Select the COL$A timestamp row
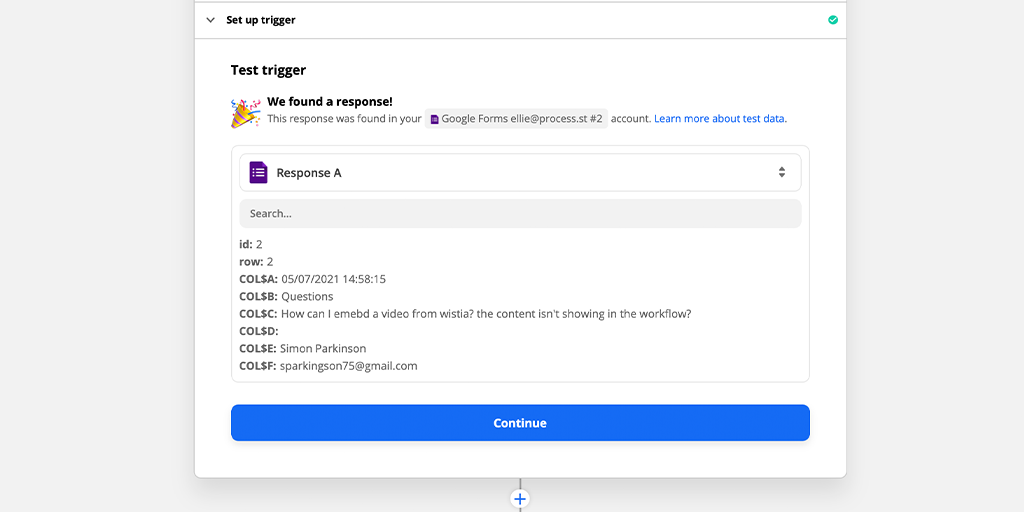1024x512 pixels. pos(312,279)
